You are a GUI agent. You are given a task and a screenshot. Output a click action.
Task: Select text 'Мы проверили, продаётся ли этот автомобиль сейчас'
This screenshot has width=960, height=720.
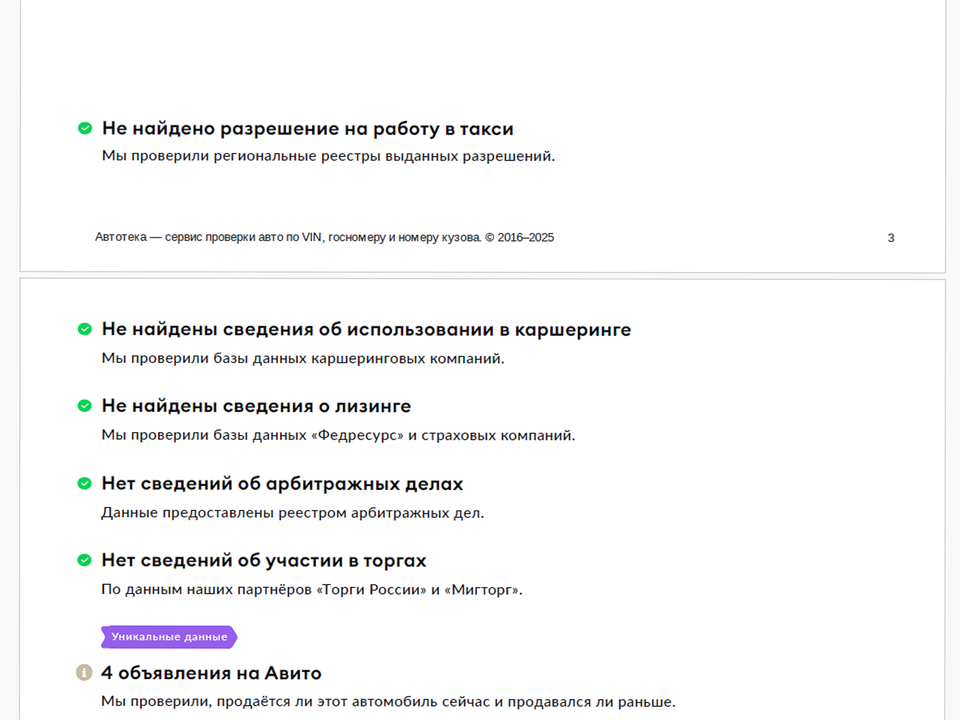click(295, 702)
